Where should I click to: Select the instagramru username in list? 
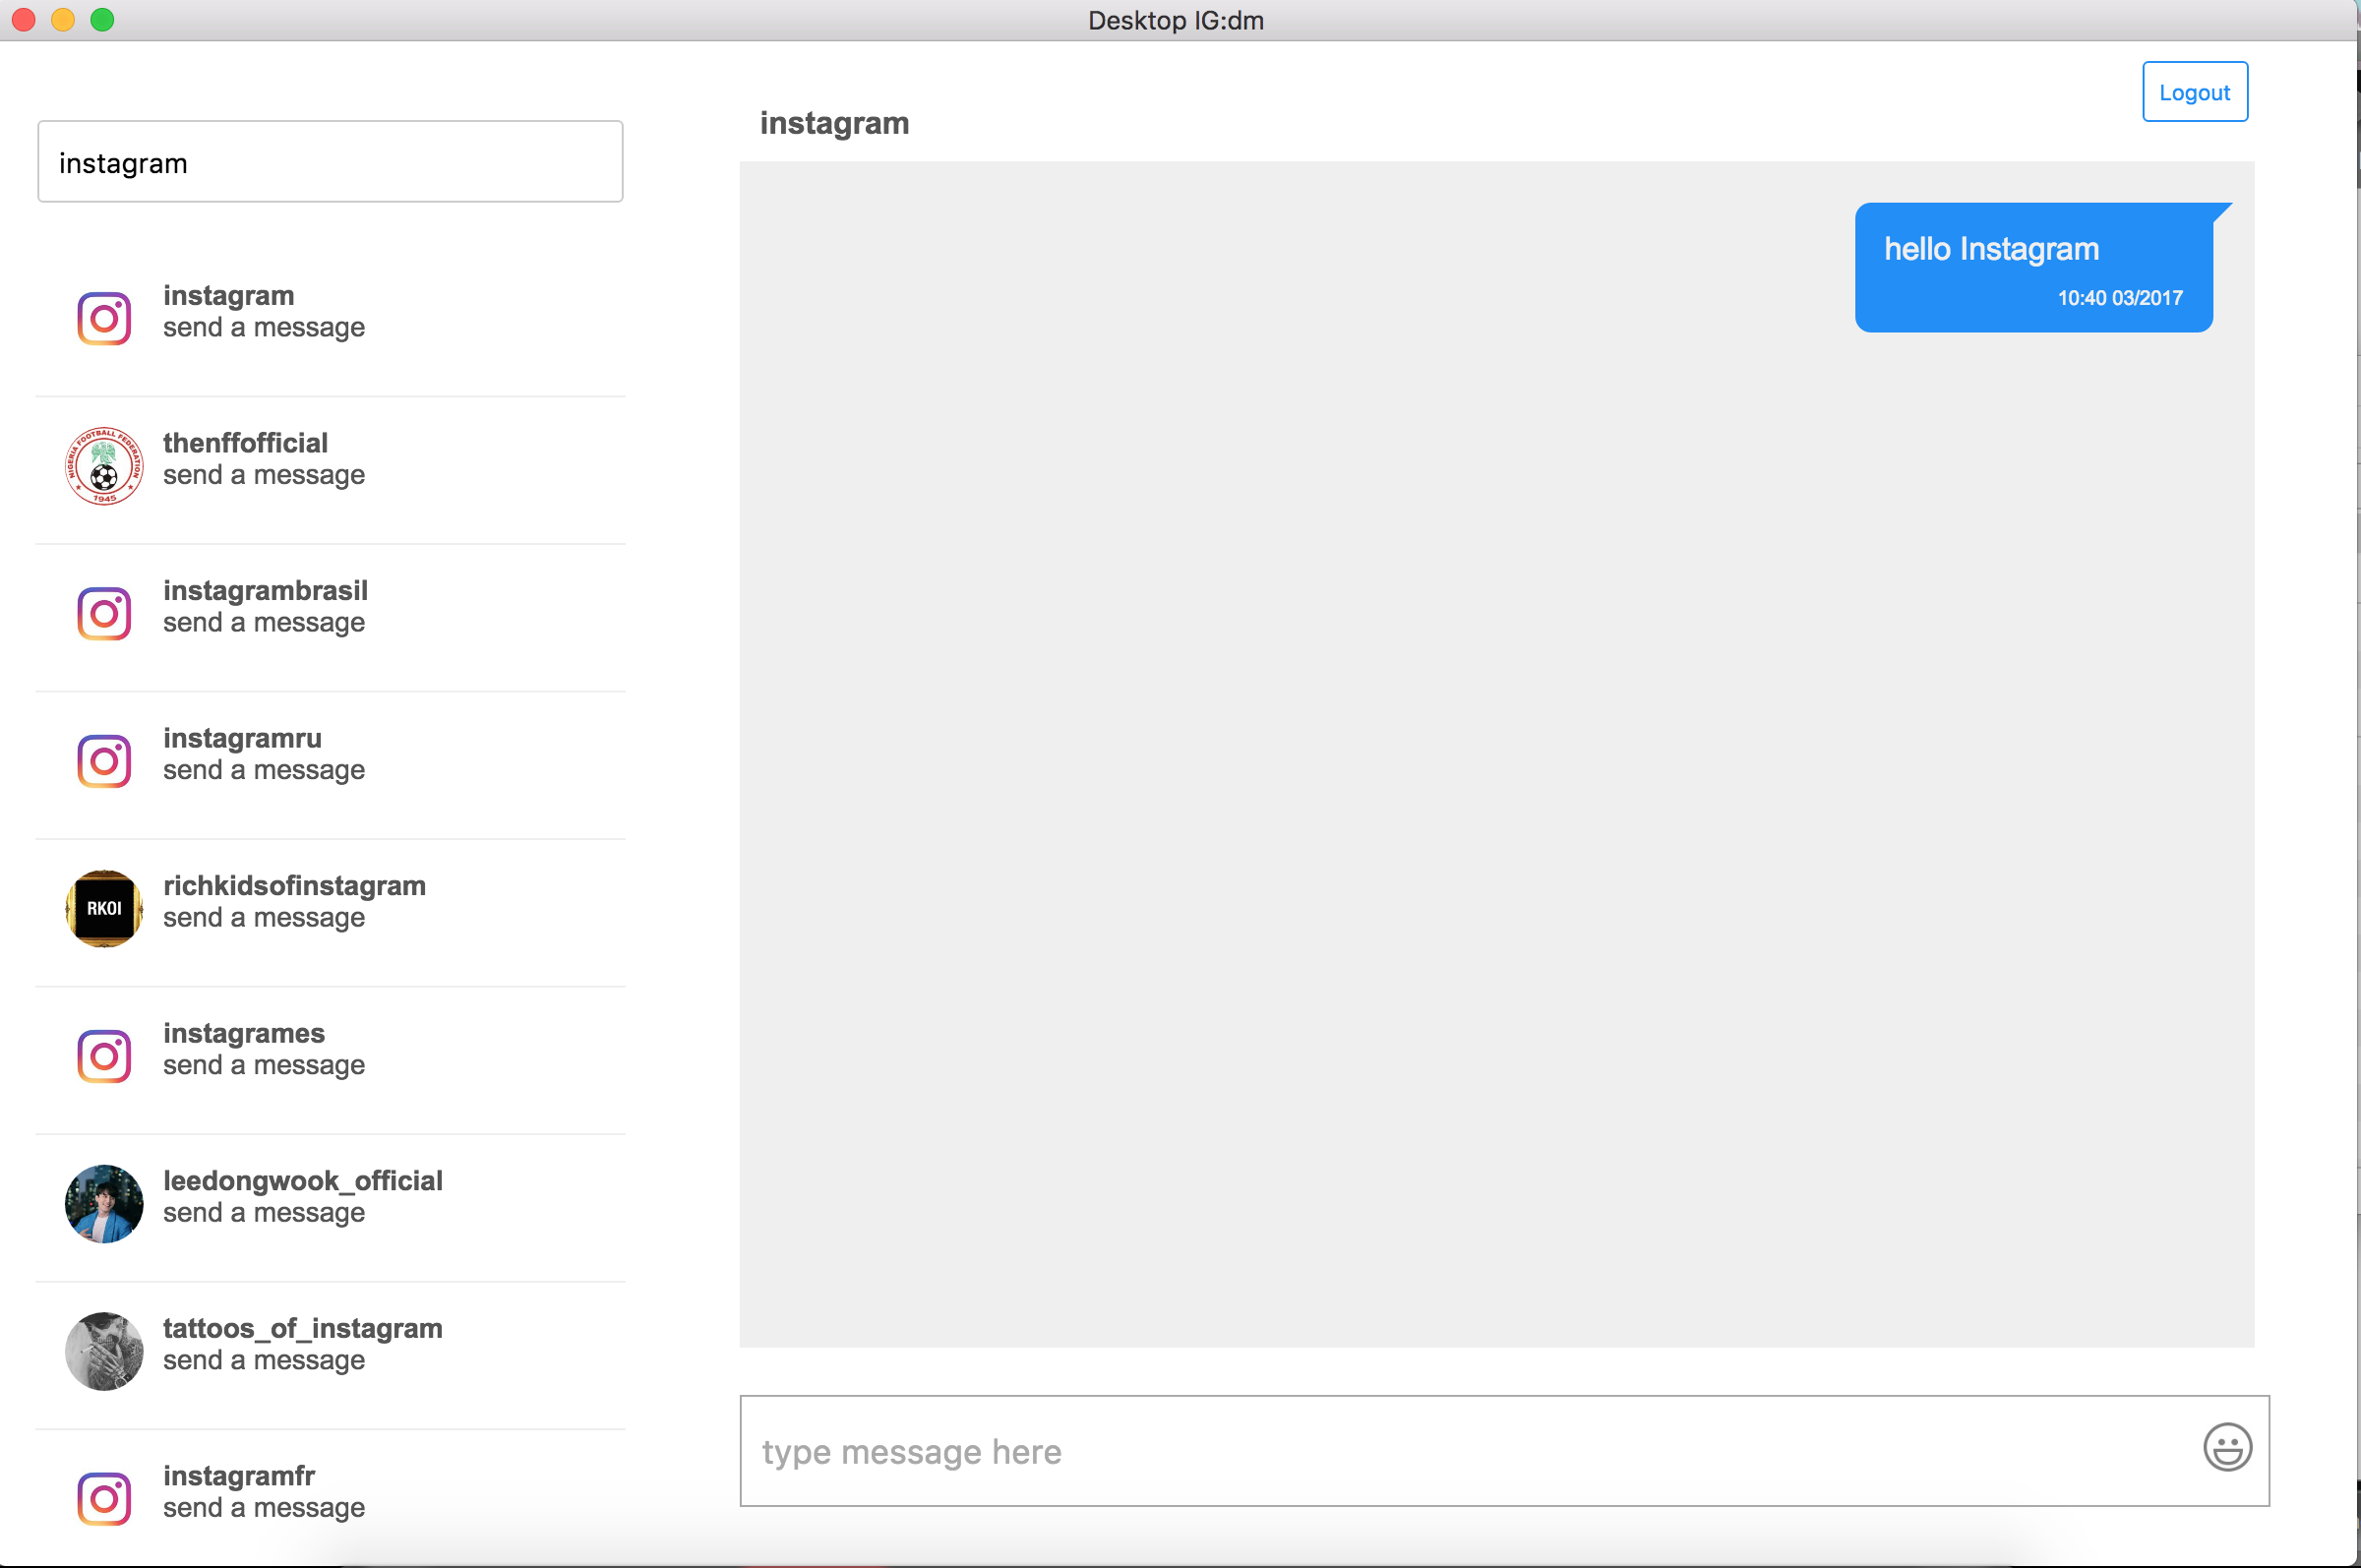242,738
